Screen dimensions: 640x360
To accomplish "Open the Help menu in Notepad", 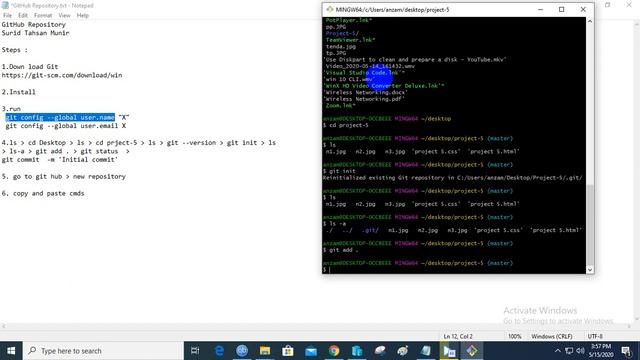I will click(x=82, y=16).
